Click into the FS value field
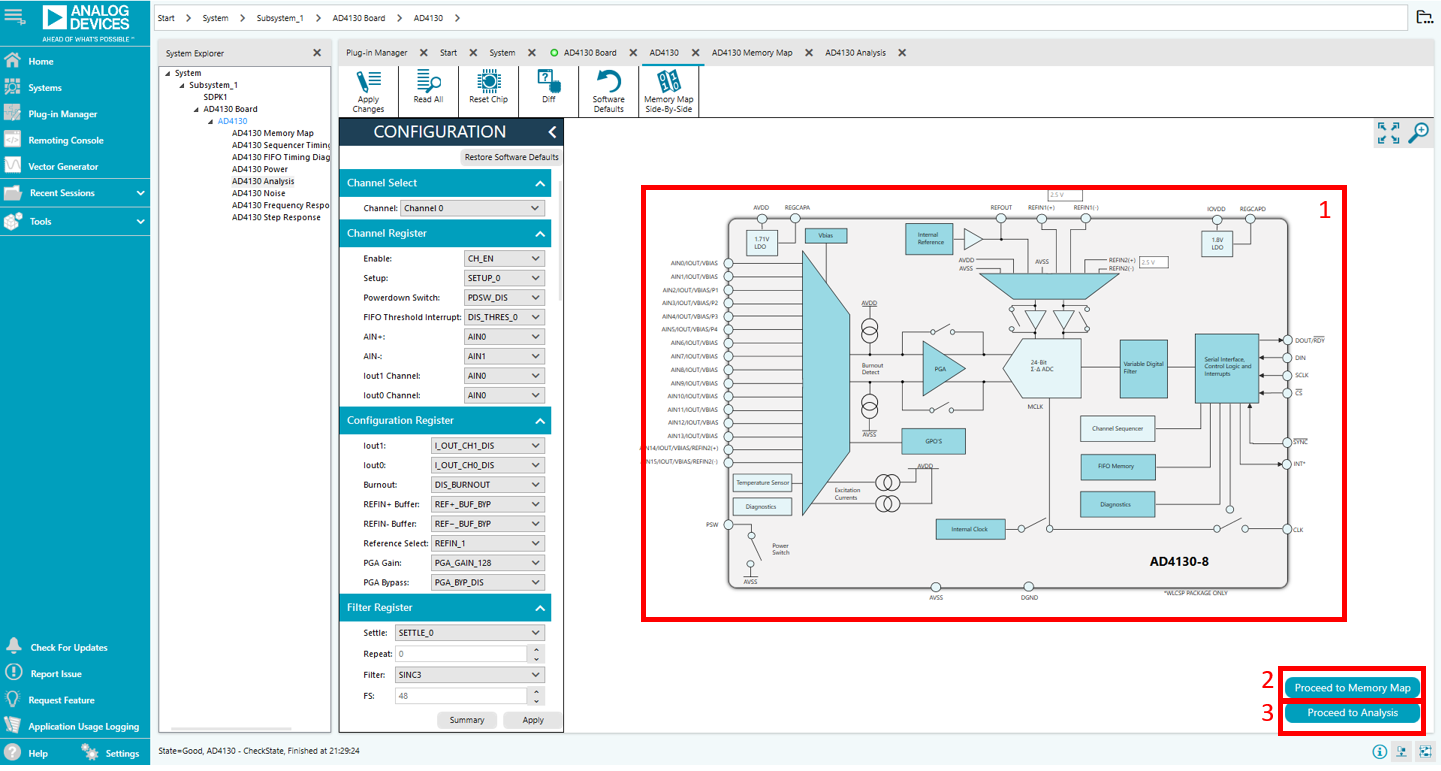 461,695
